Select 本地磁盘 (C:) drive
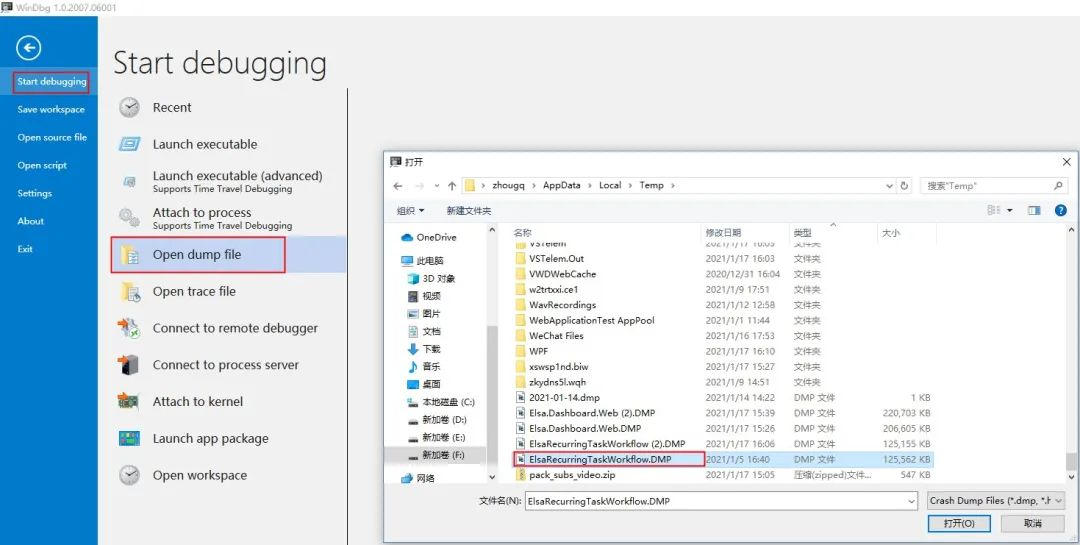Image resolution: width=1080 pixels, height=545 pixels. coord(441,402)
